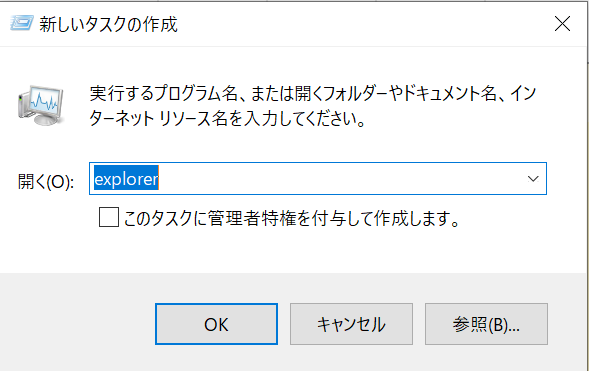Click inside the 開く text input field

317,179
